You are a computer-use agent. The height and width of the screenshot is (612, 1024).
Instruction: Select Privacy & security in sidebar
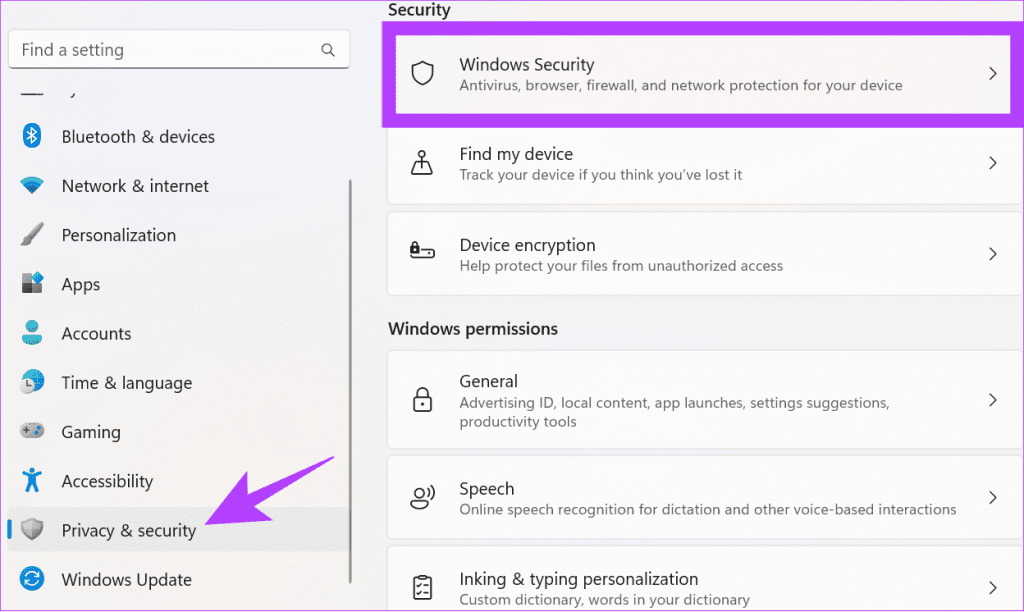click(x=128, y=530)
